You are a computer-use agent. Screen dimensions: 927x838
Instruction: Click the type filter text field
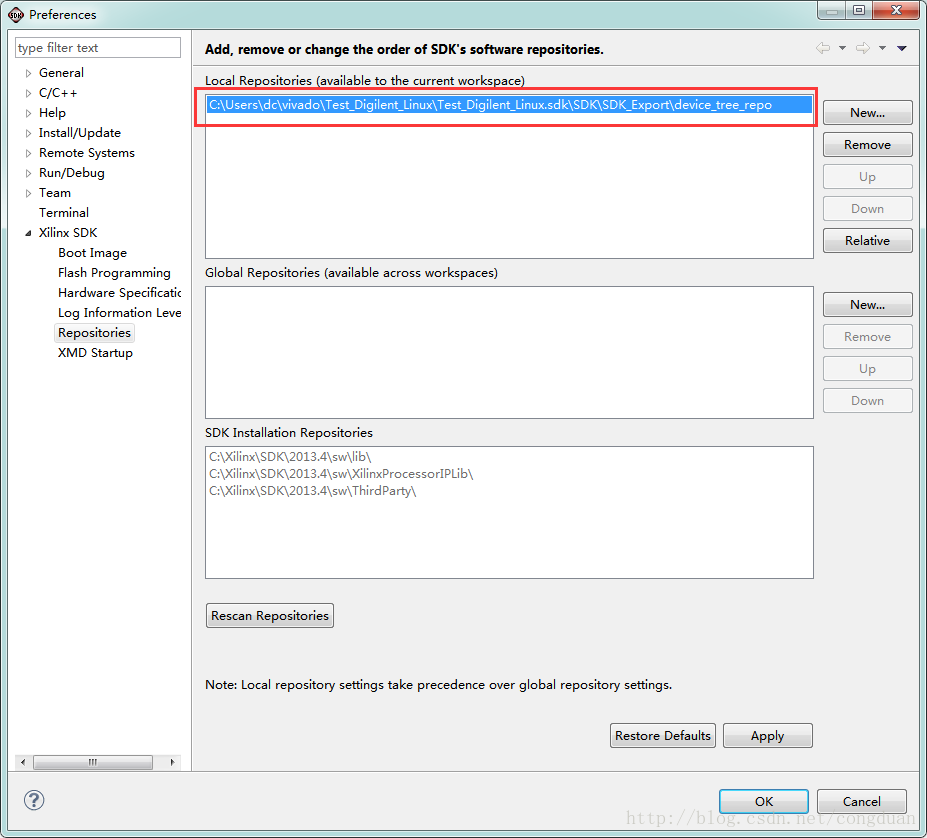[98, 47]
